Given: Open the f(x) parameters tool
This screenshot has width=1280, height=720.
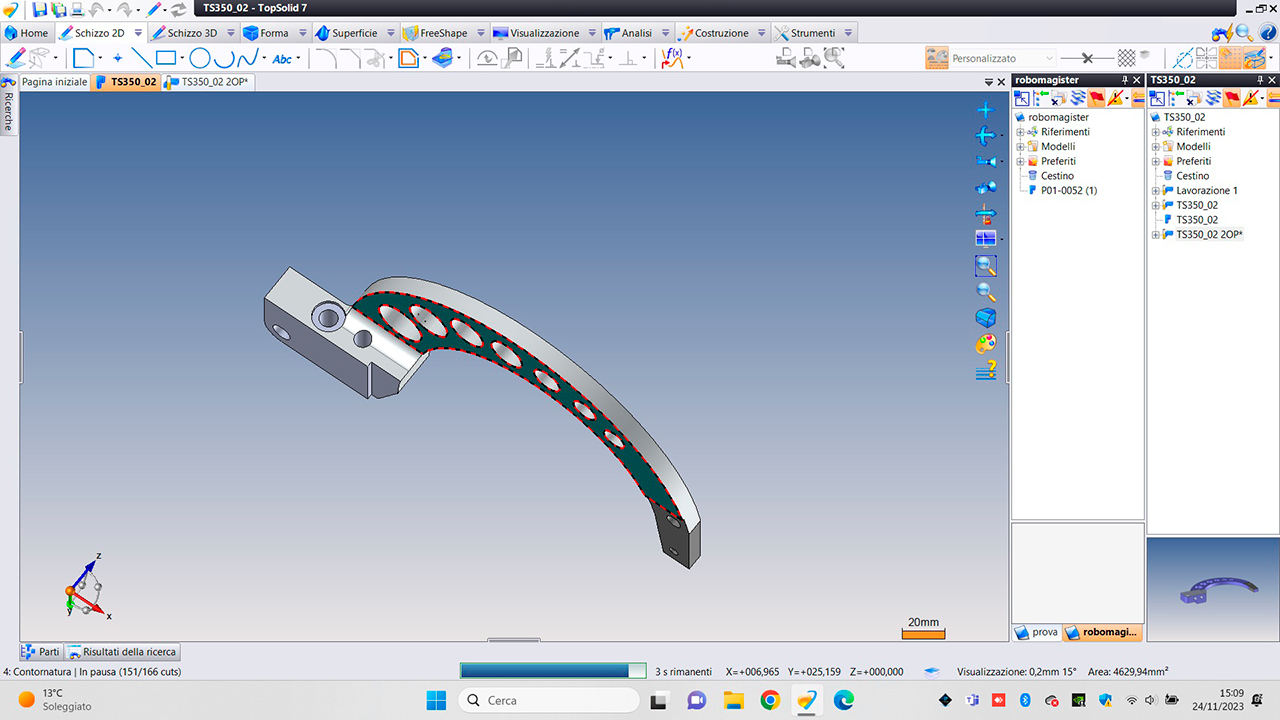Looking at the screenshot, I should coord(673,58).
